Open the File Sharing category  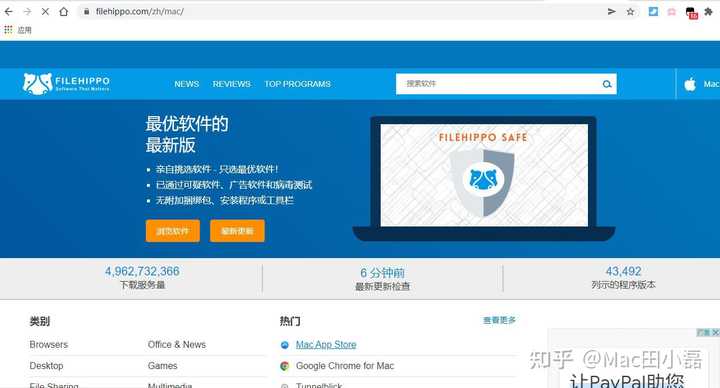(x=54, y=385)
